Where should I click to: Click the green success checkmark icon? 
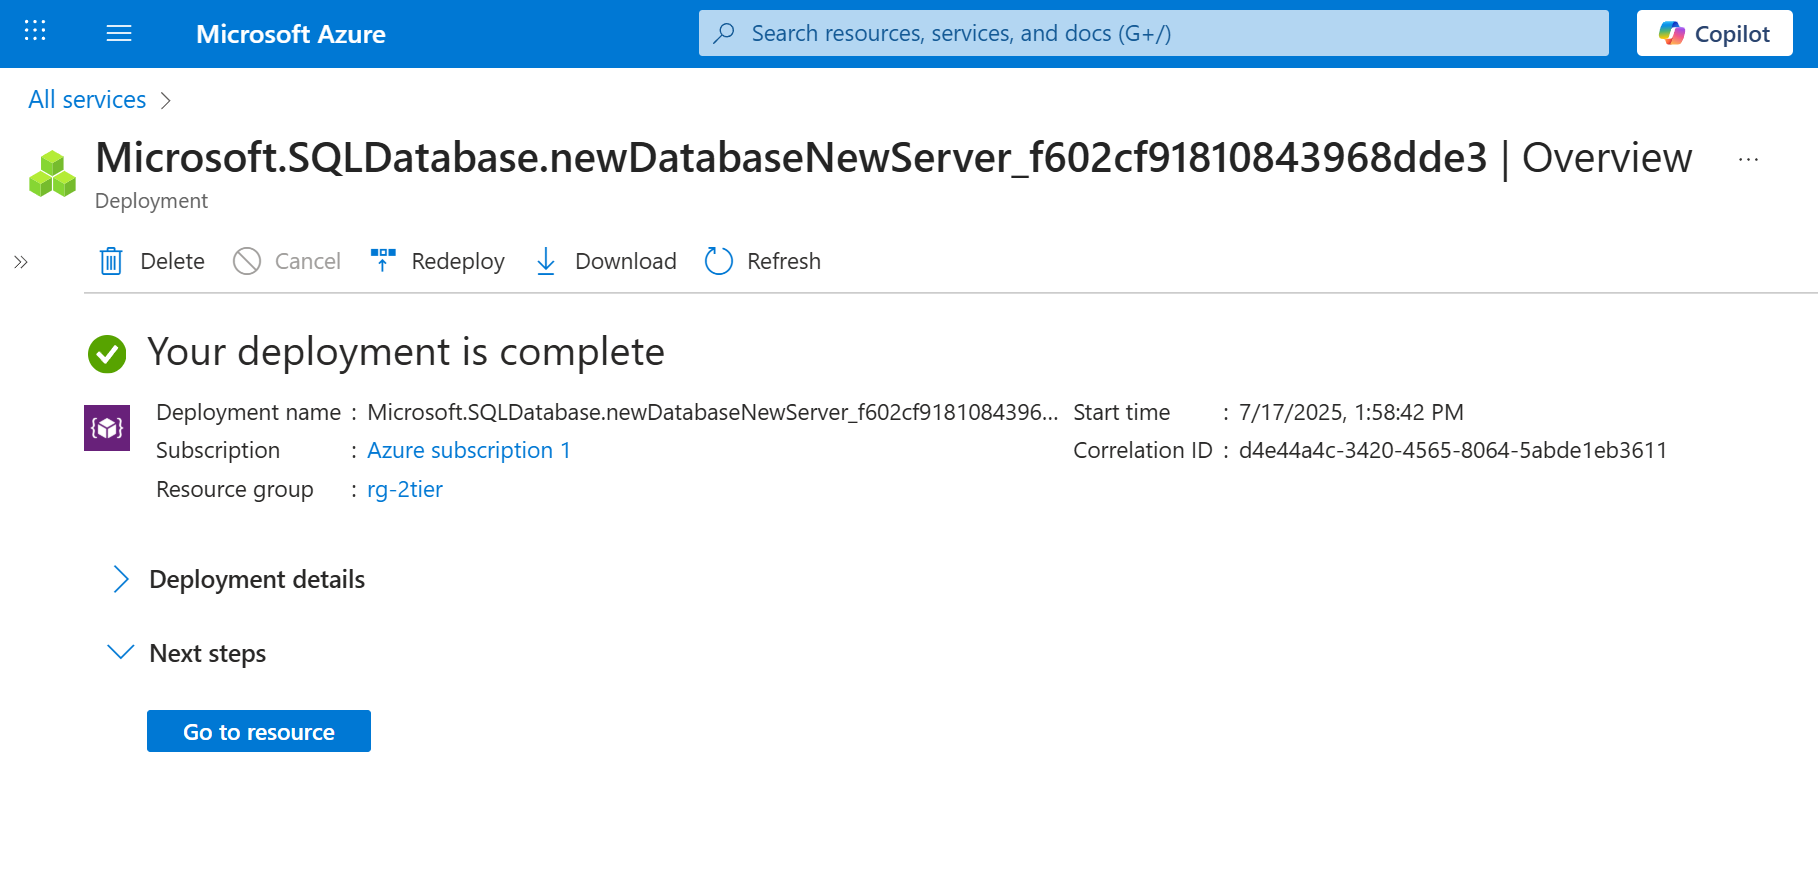(107, 353)
